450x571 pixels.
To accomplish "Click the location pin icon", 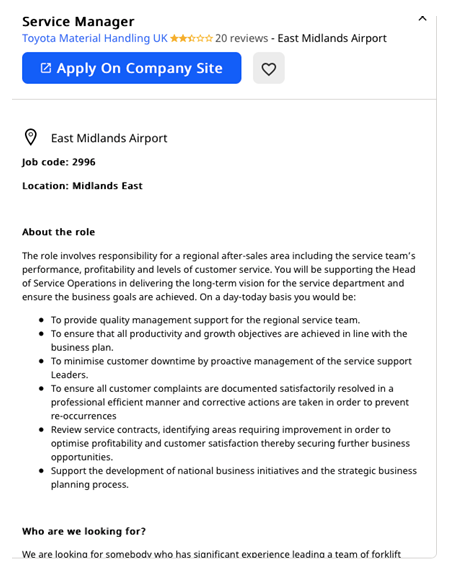I will click(x=31, y=138).
